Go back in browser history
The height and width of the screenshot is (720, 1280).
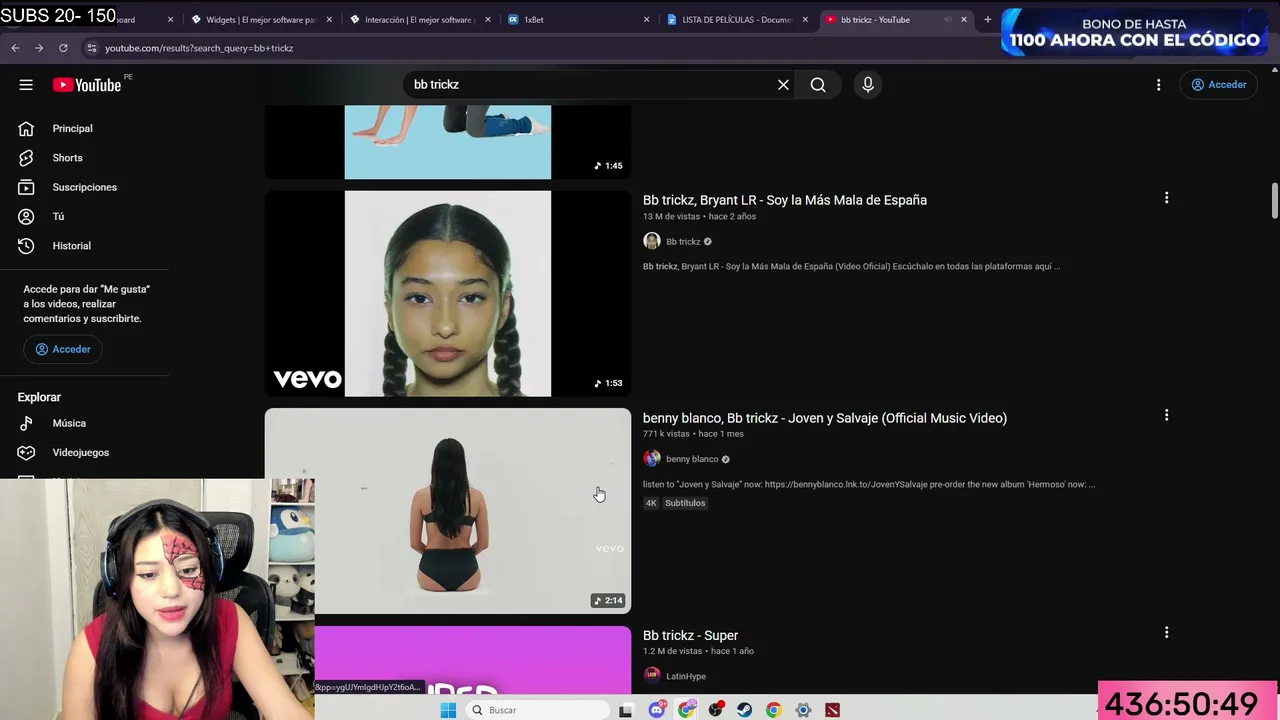15,48
